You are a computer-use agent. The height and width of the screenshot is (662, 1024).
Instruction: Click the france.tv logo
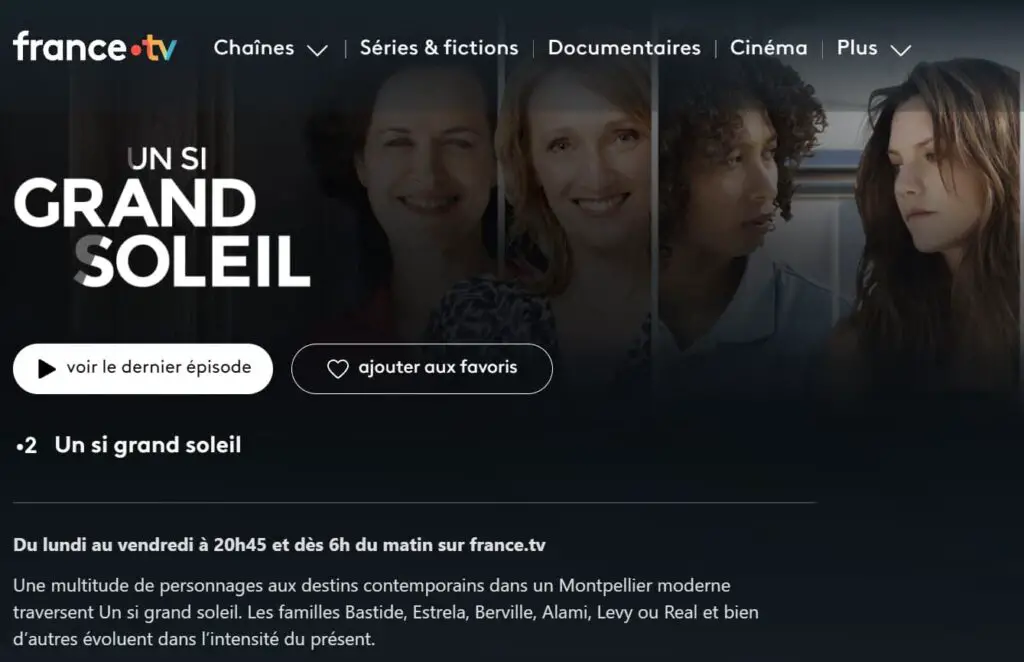coord(95,47)
